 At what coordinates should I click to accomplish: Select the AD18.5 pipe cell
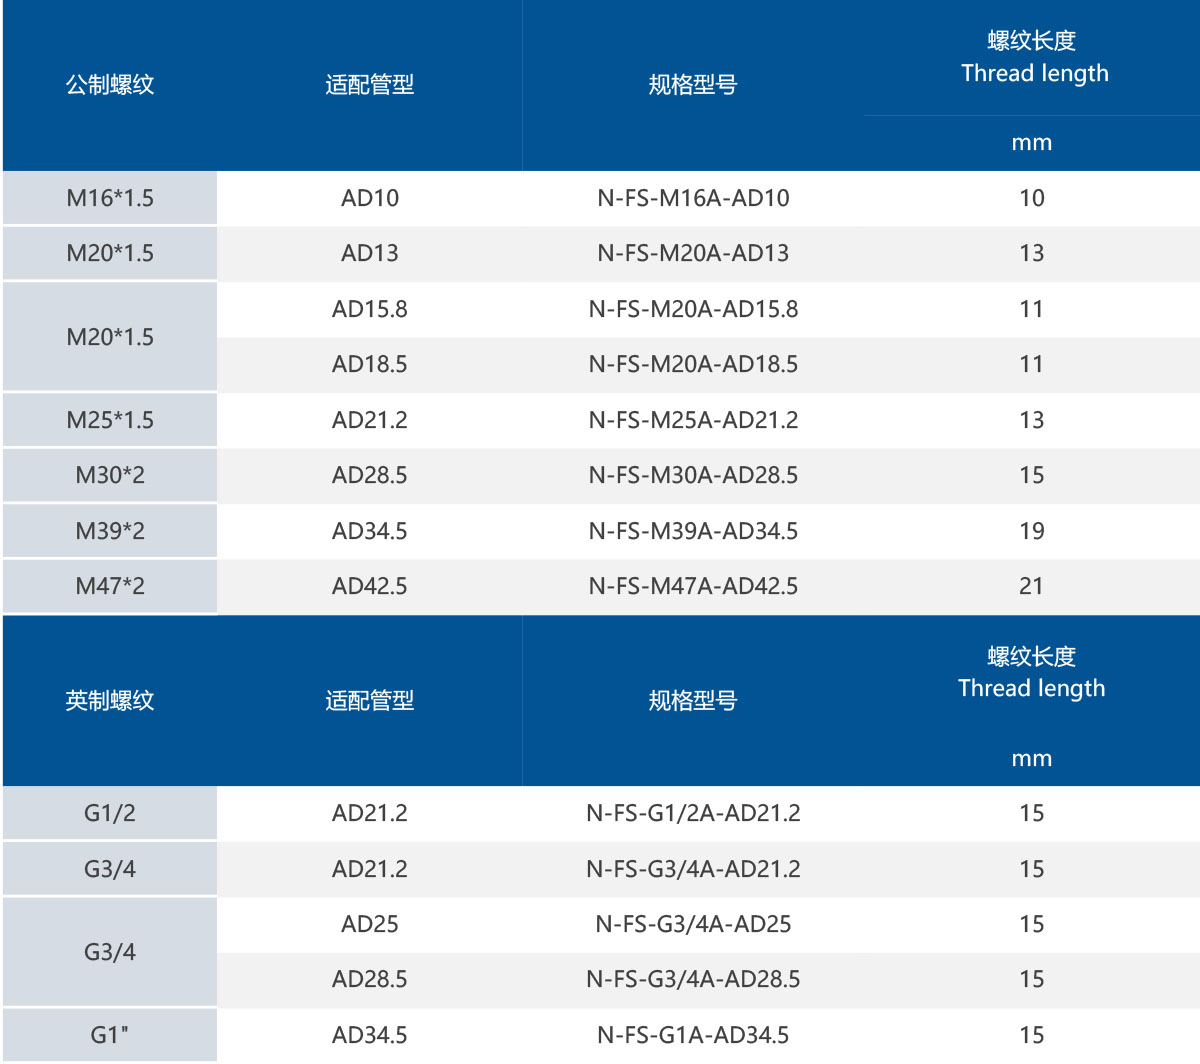370,364
